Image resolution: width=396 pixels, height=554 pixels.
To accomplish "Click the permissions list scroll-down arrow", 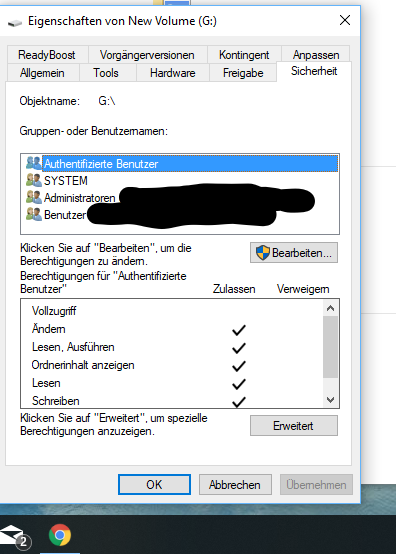I will pyautogui.click(x=331, y=400).
